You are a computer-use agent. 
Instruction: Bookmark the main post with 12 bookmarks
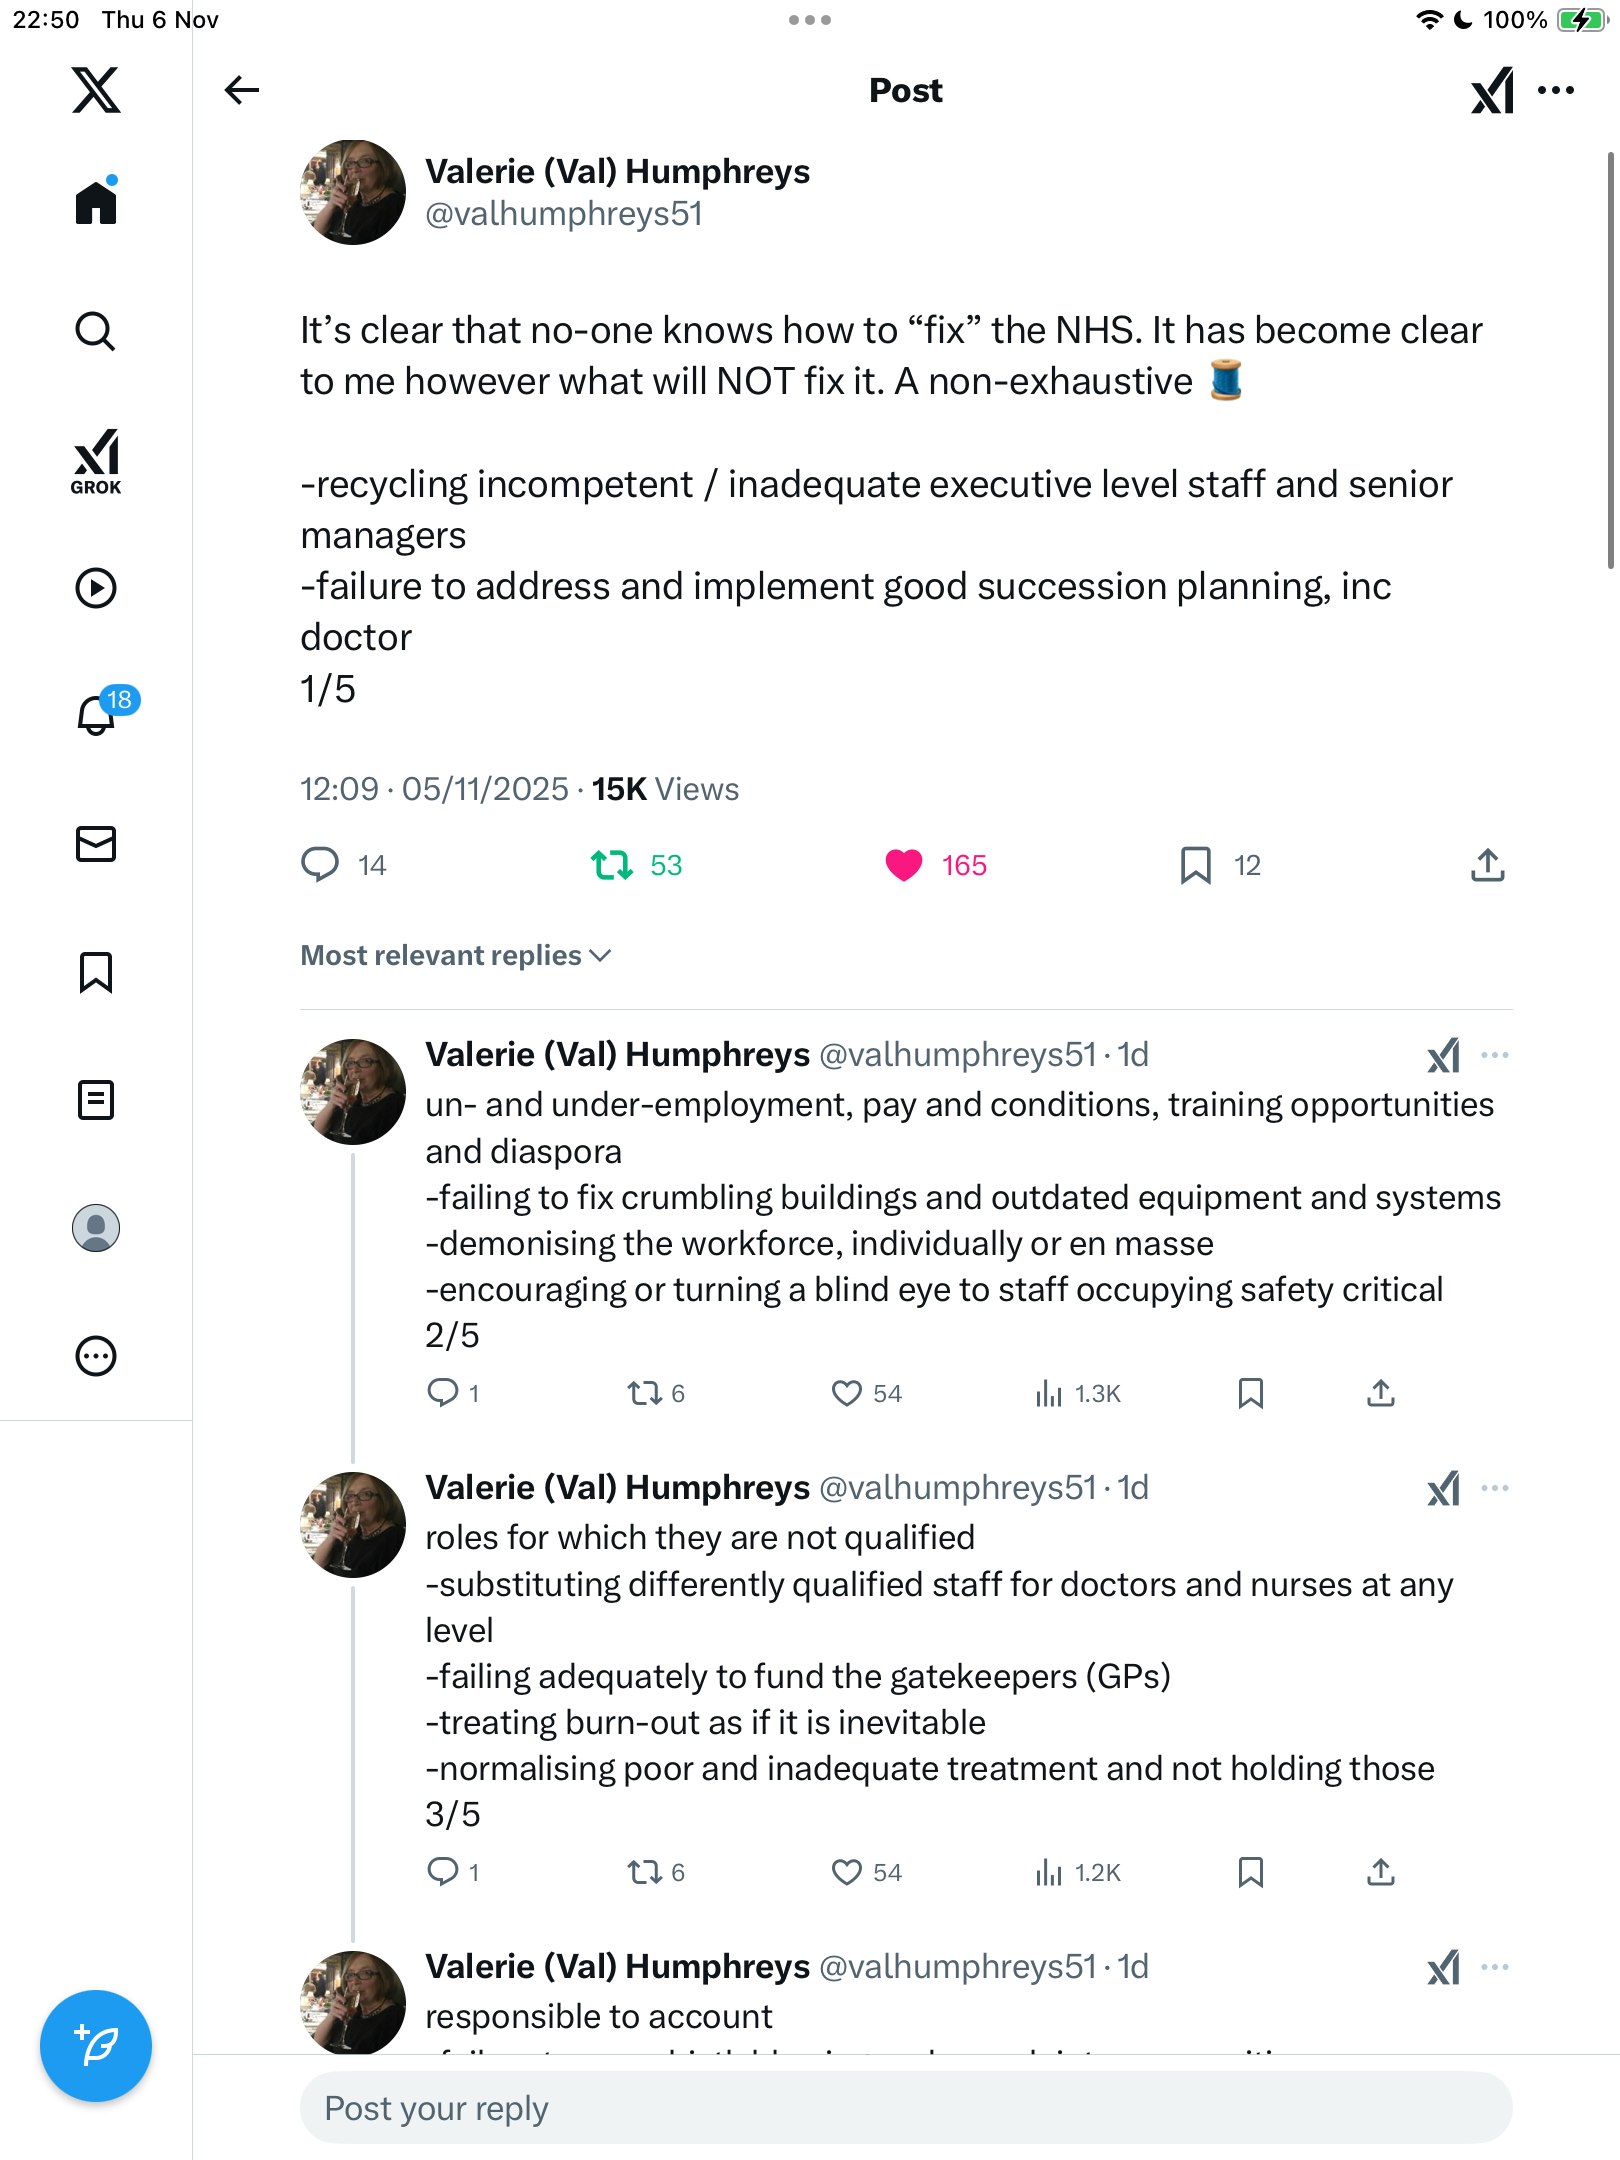click(1195, 865)
